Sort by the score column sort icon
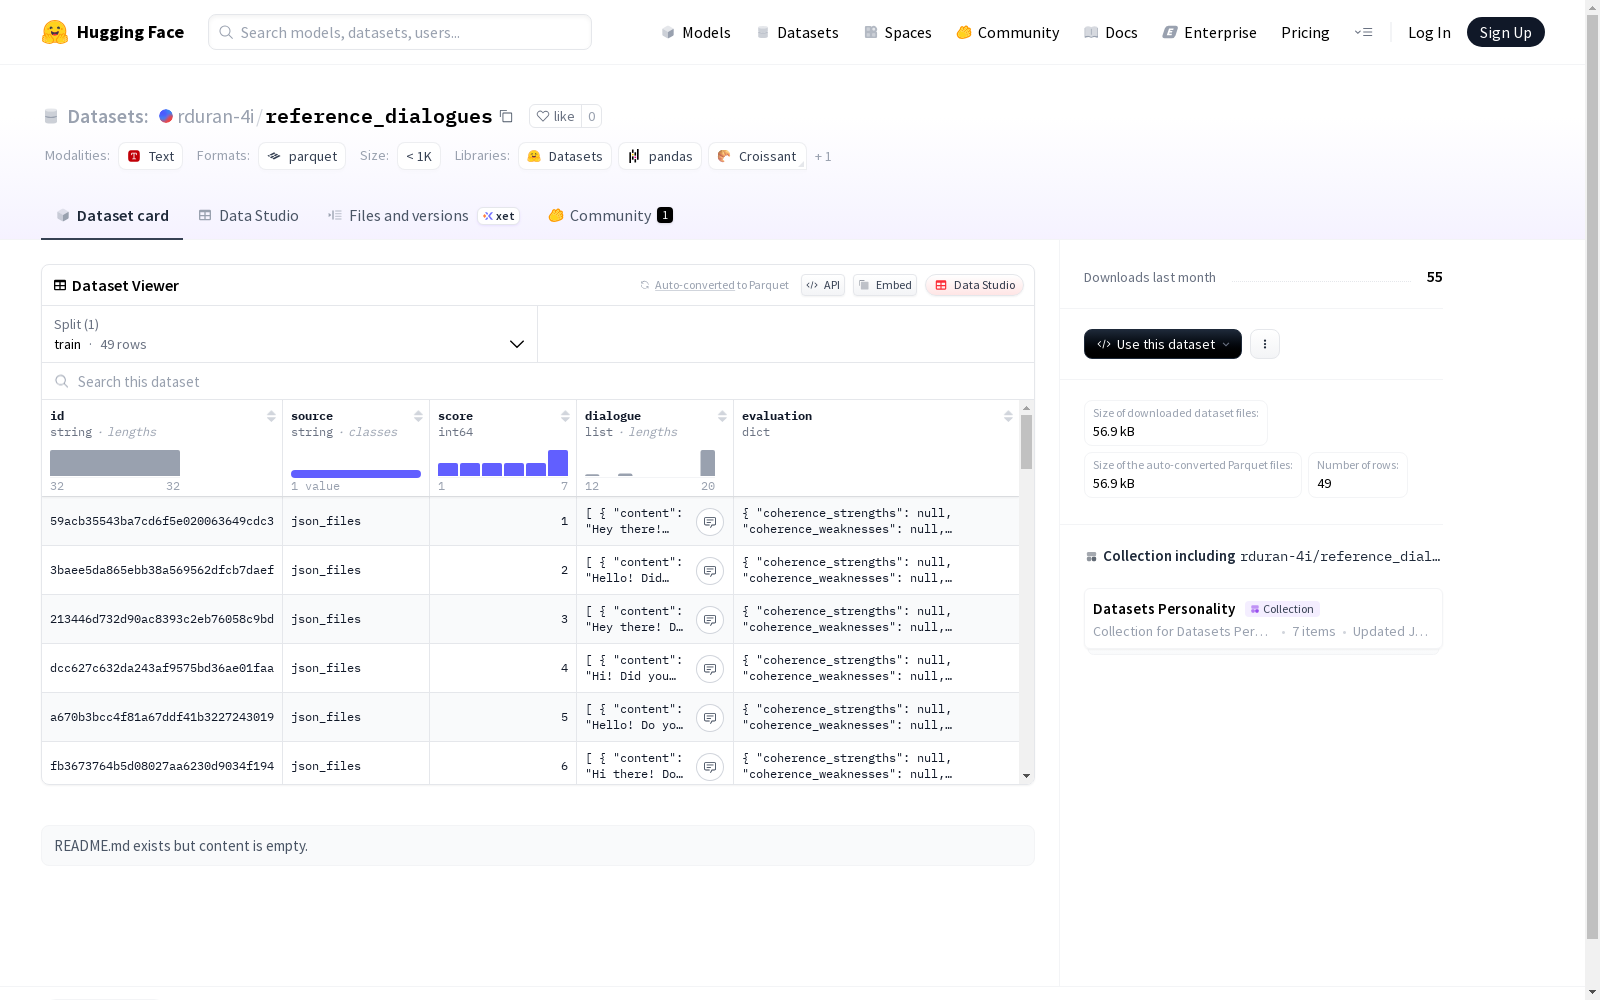Screen dimensions: 1600x1000 (x=565, y=416)
